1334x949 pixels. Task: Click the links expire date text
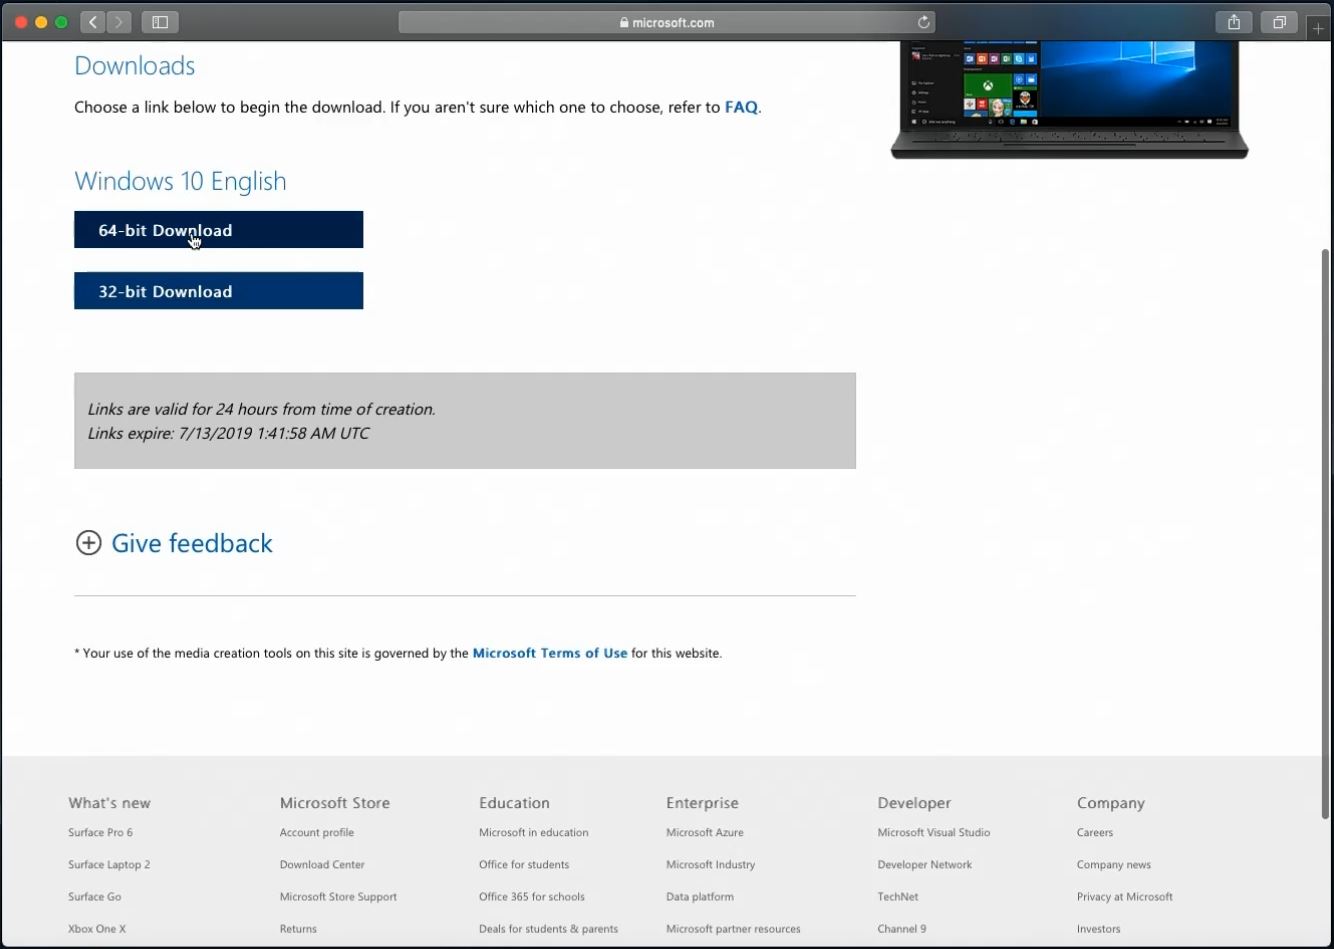point(228,433)
